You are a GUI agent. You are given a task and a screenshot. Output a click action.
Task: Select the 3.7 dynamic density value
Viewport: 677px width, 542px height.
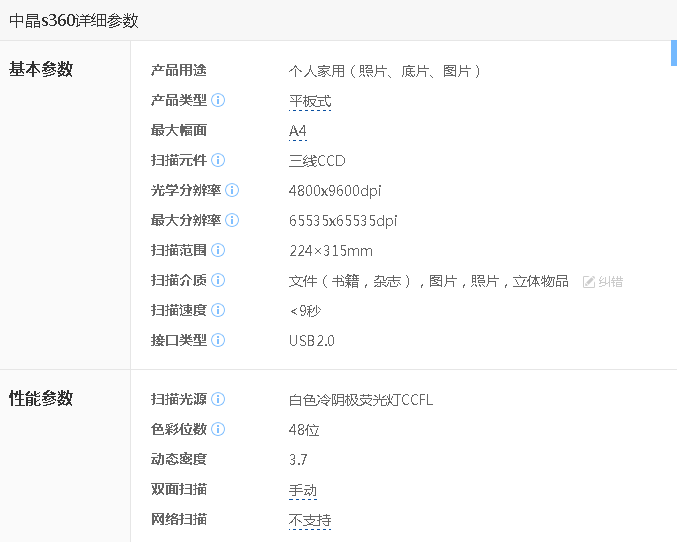(298, 460)
